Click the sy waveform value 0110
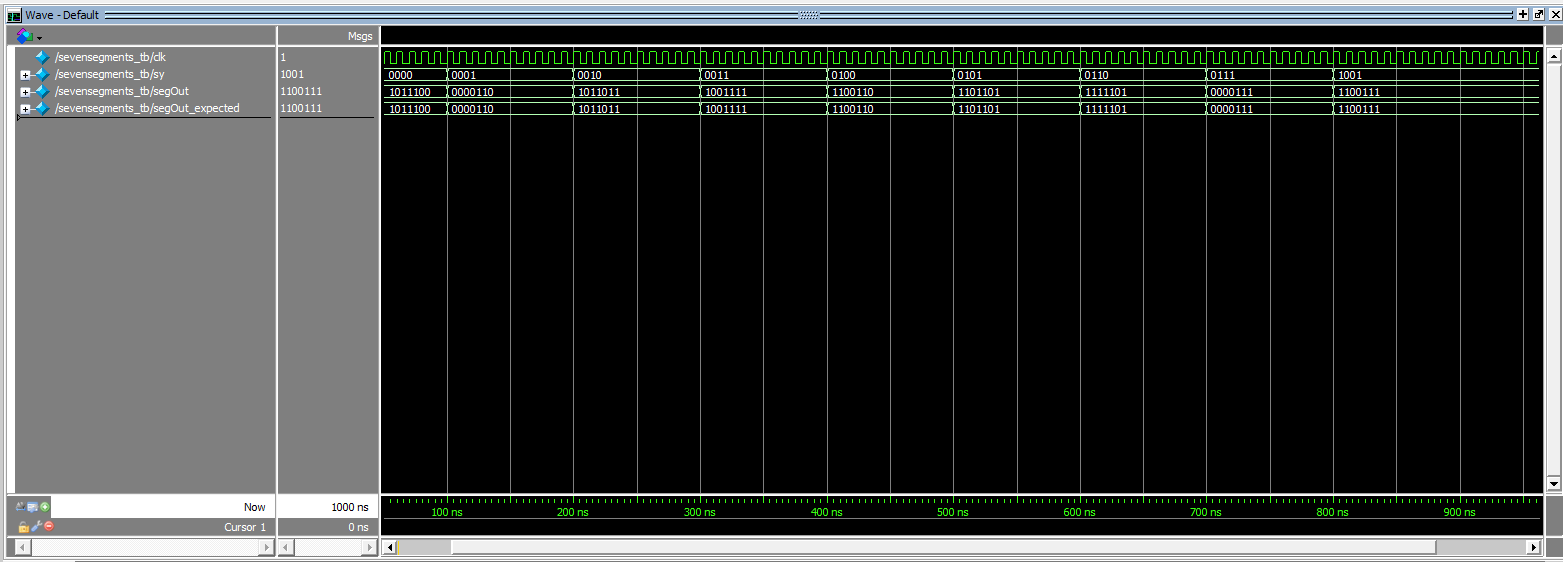This screenshot has width=1563, height=562. [x=1097, y=75]
